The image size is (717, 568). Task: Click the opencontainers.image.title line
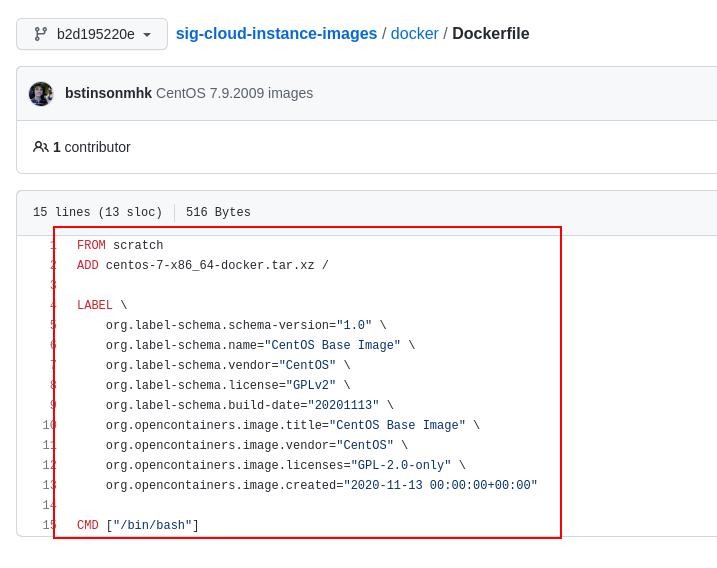pyautogui.click(x=293, y=425)
